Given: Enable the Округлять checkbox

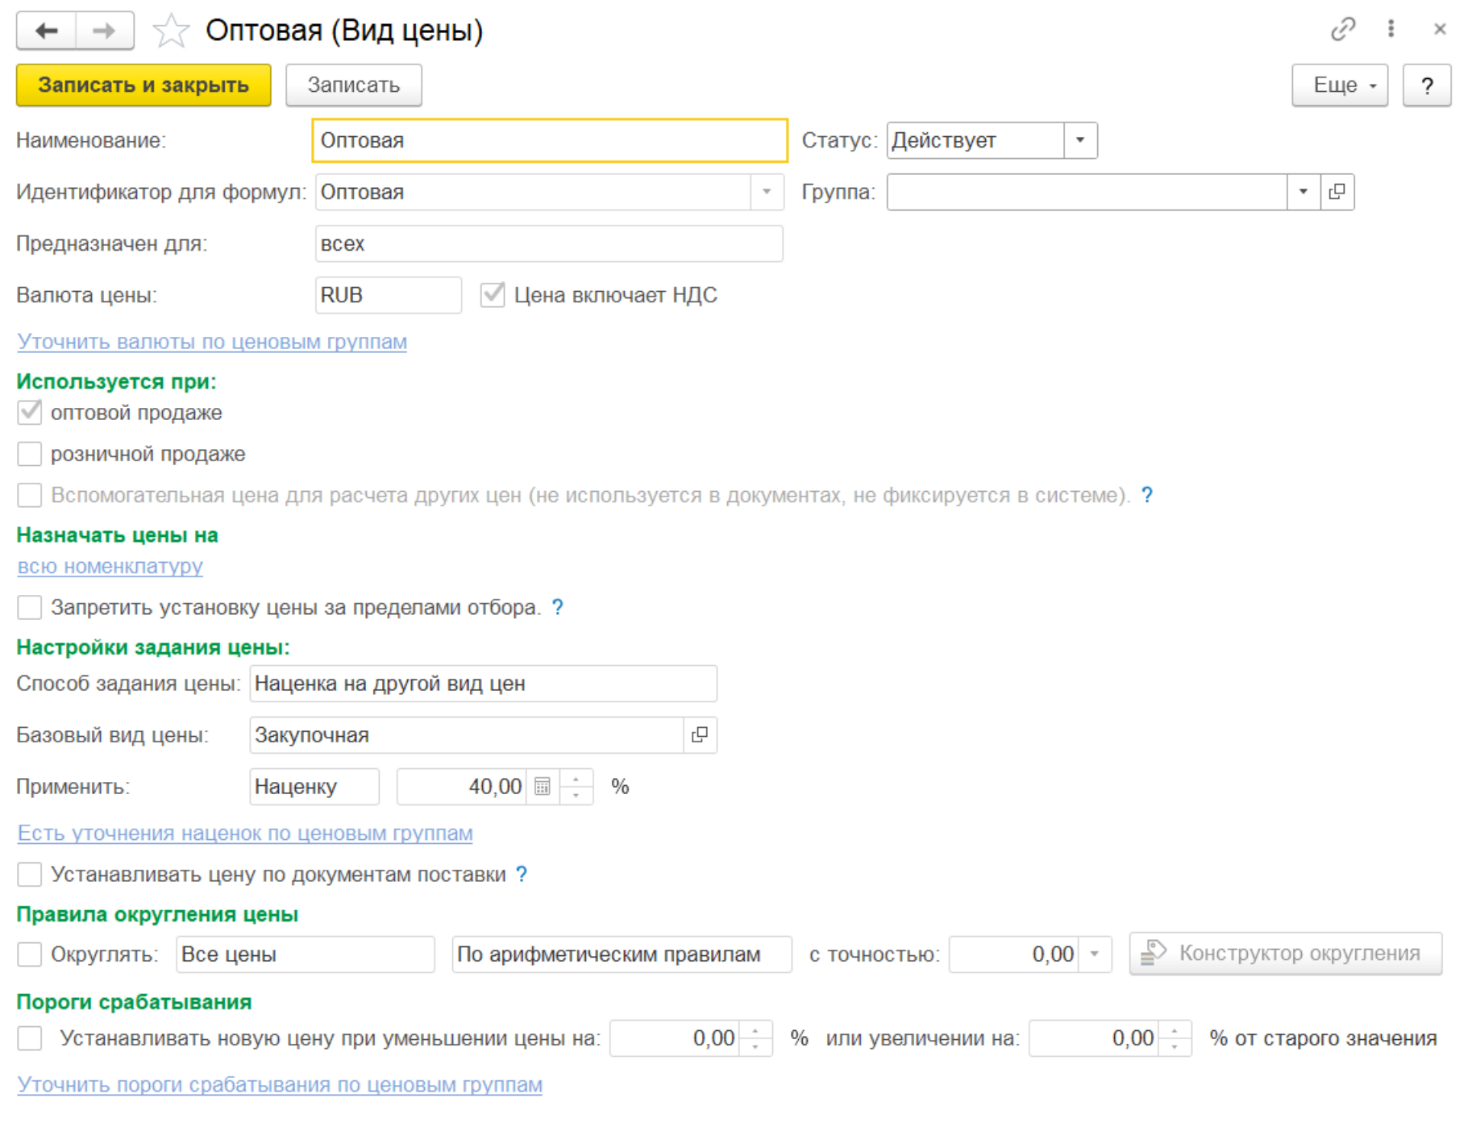Looking at the screenshot, I should (30, 955).
